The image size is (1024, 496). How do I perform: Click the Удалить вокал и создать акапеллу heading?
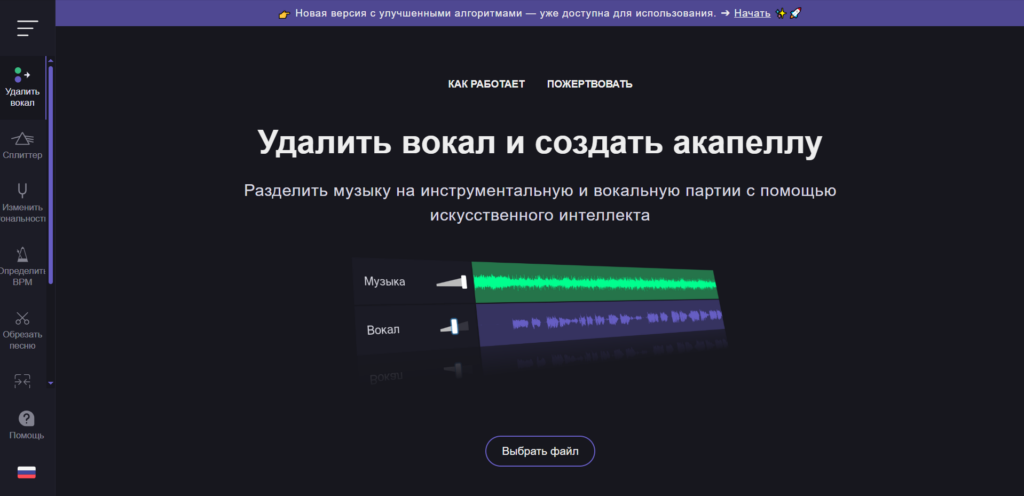click(x=540, y=143)
